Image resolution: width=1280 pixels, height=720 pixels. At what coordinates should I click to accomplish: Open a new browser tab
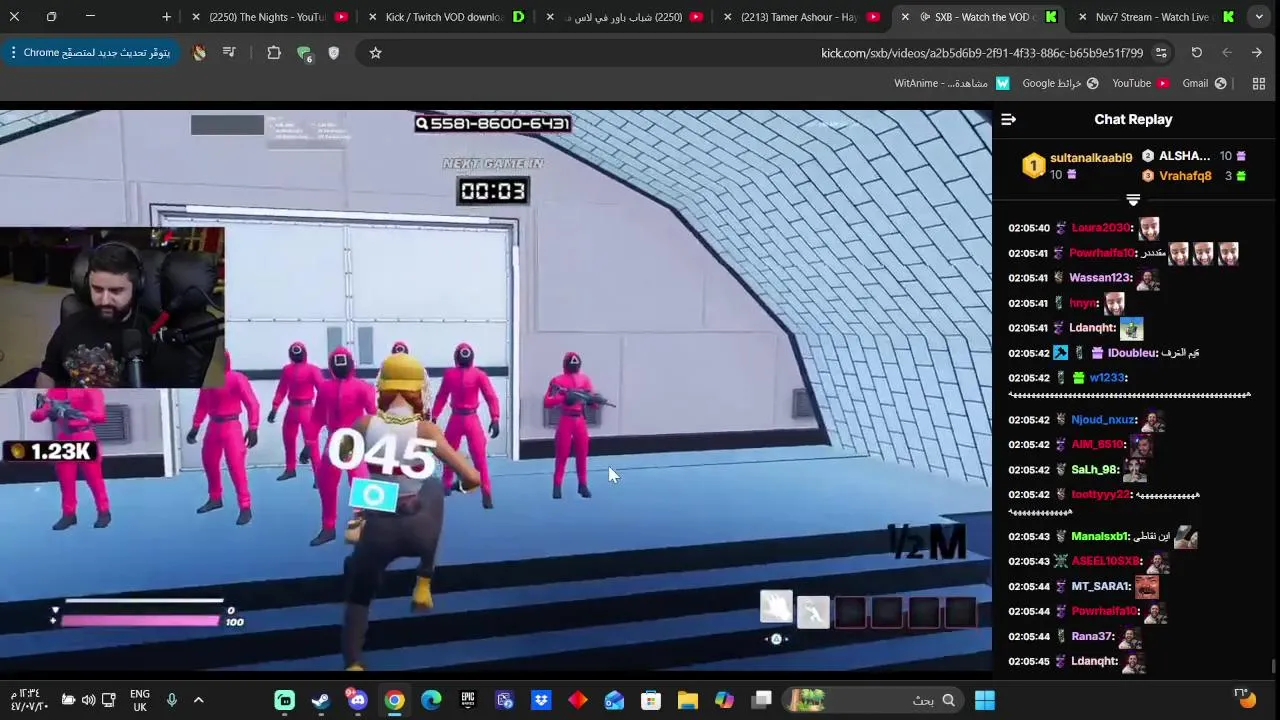[x=166, y=17]
